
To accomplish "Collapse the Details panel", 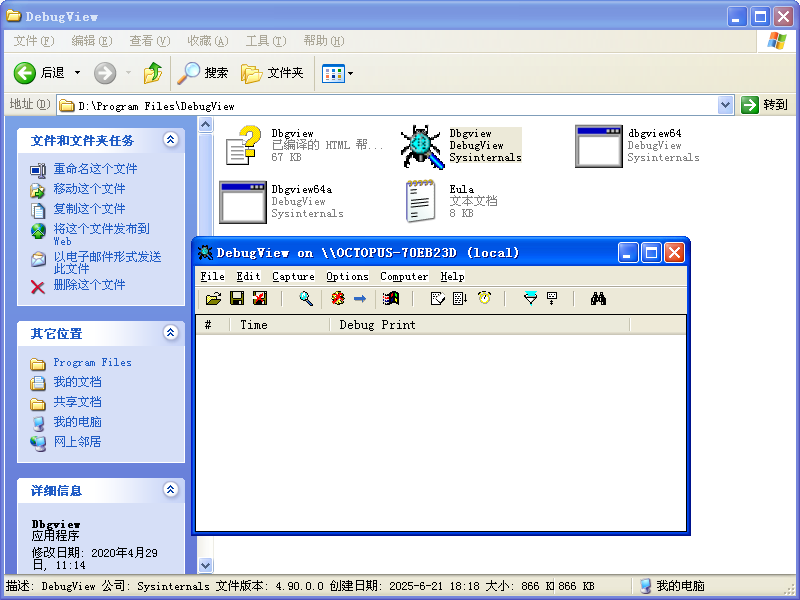I will click(170, 490).
